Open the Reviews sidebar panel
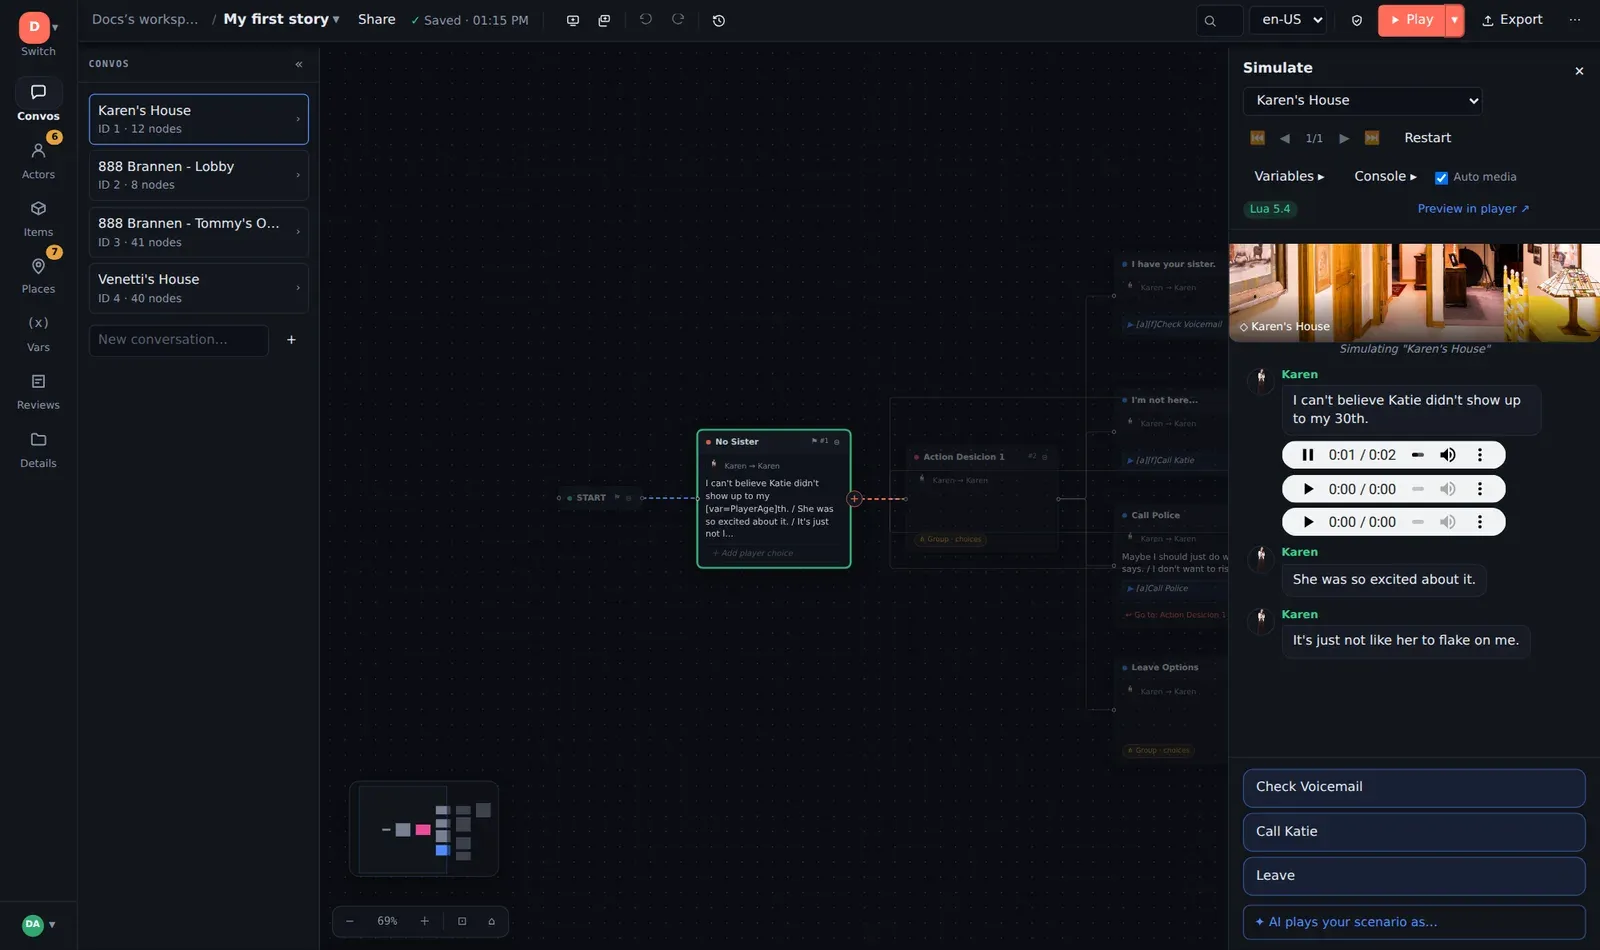Image resolution: width=1600 pixels, height=950 pixels. [38, 392]
